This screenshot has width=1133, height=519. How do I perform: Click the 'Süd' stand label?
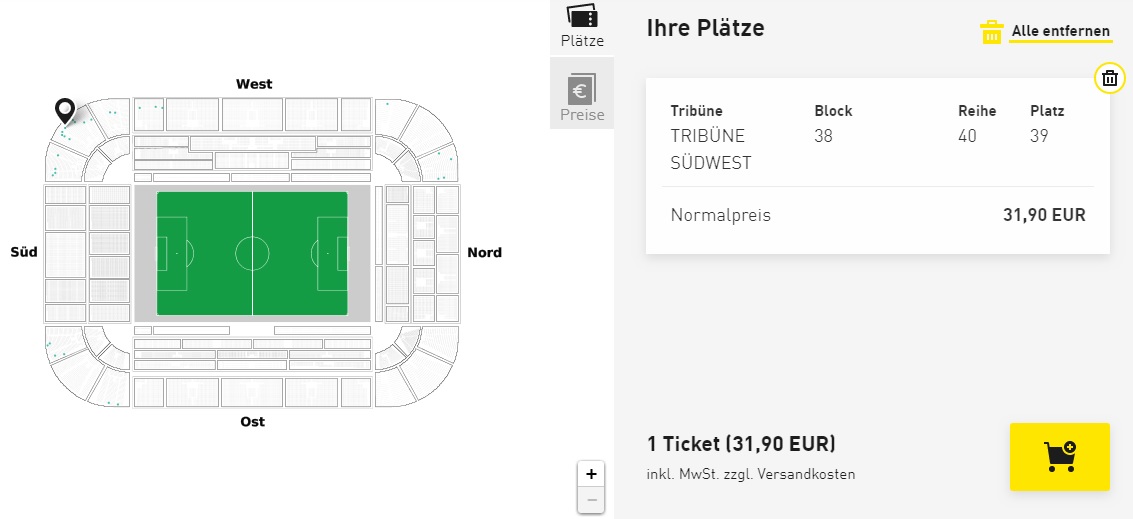point(24,252)
